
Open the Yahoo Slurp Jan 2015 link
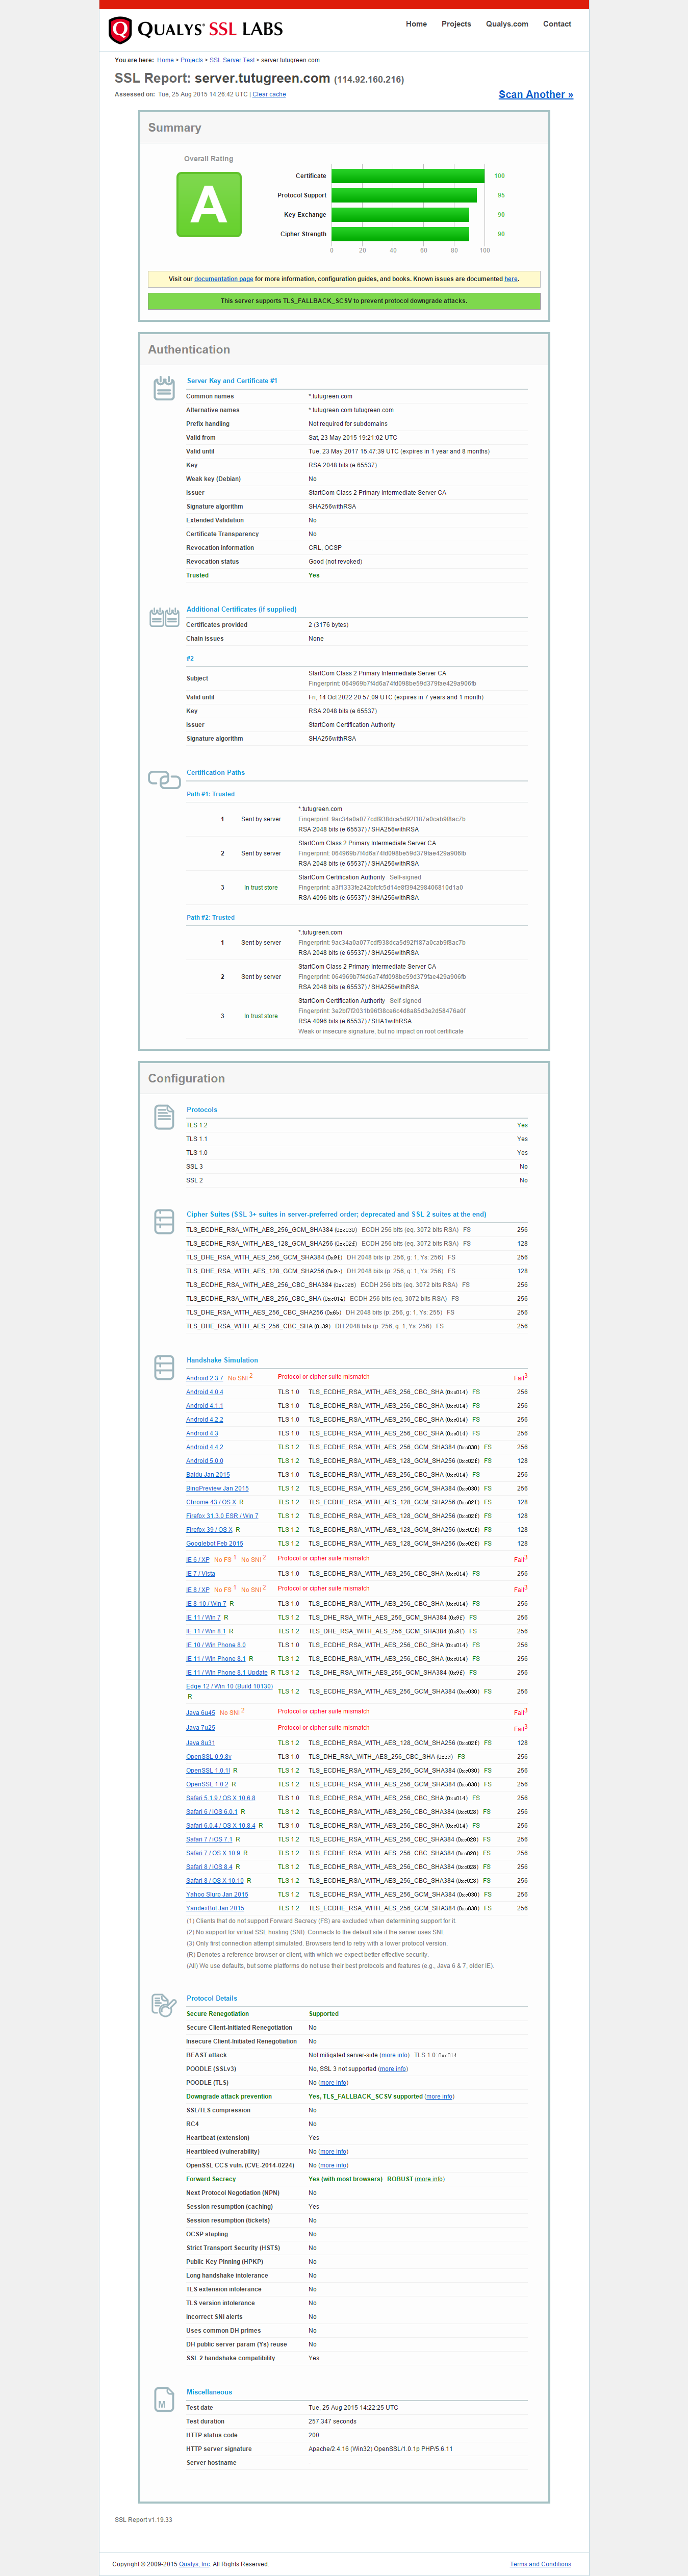pos(217,1894)
